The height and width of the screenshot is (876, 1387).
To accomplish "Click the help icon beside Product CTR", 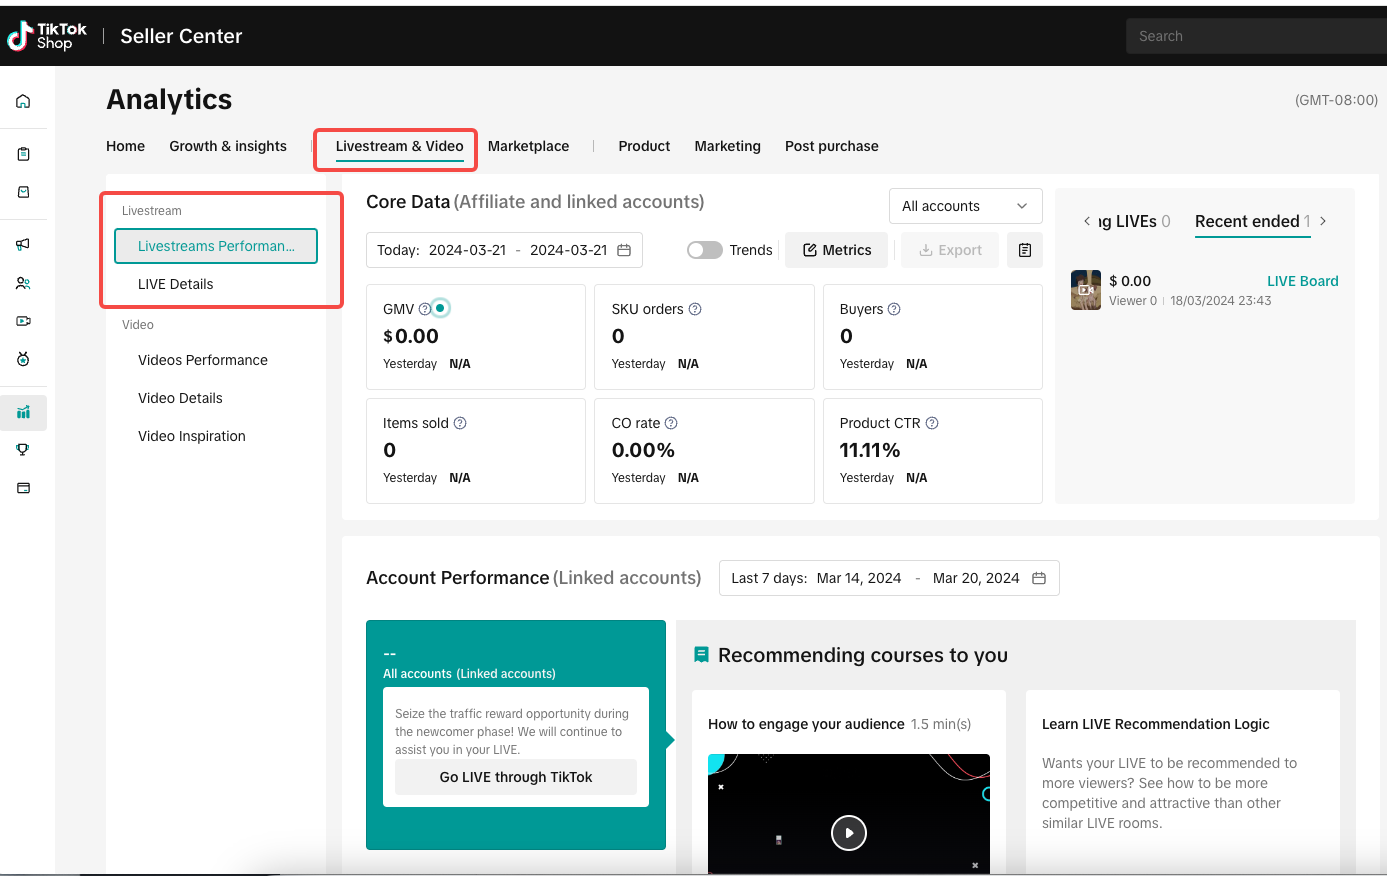I will (x=932, y=423).
